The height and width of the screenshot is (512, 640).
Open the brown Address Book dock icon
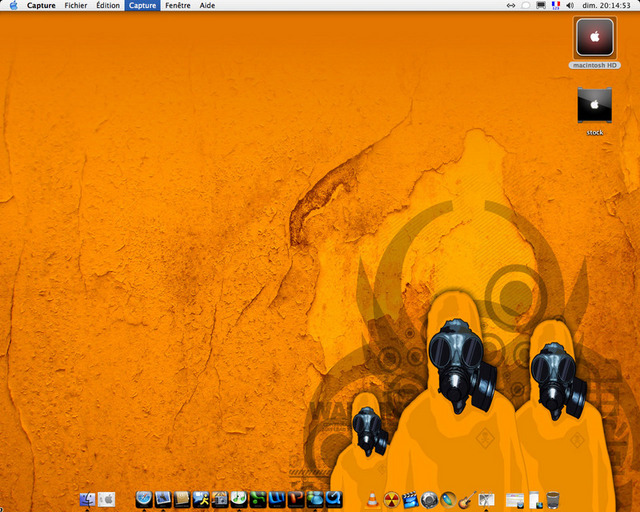(182, 499)
